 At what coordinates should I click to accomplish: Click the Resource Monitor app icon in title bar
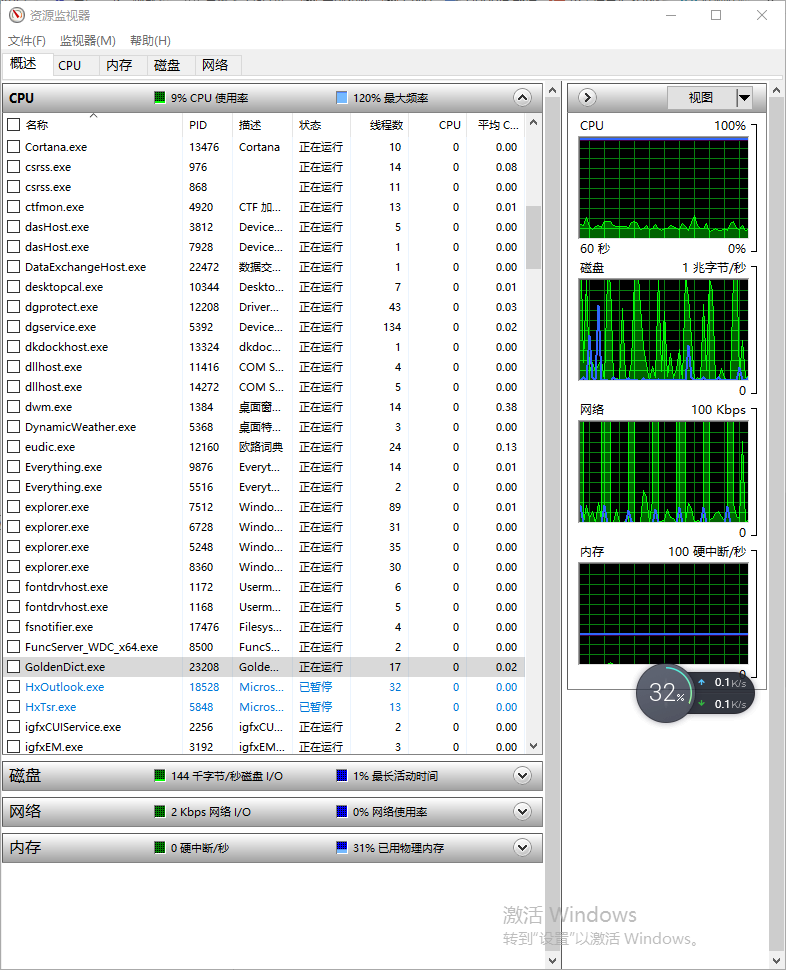(16, 15)
